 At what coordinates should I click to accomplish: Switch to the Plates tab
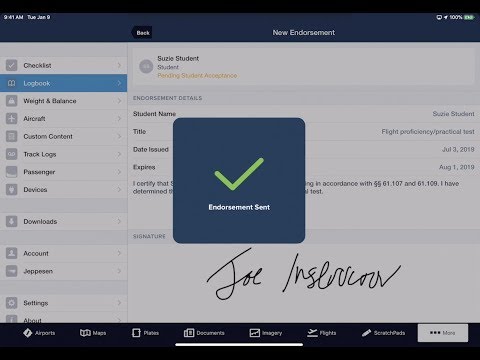145,333
